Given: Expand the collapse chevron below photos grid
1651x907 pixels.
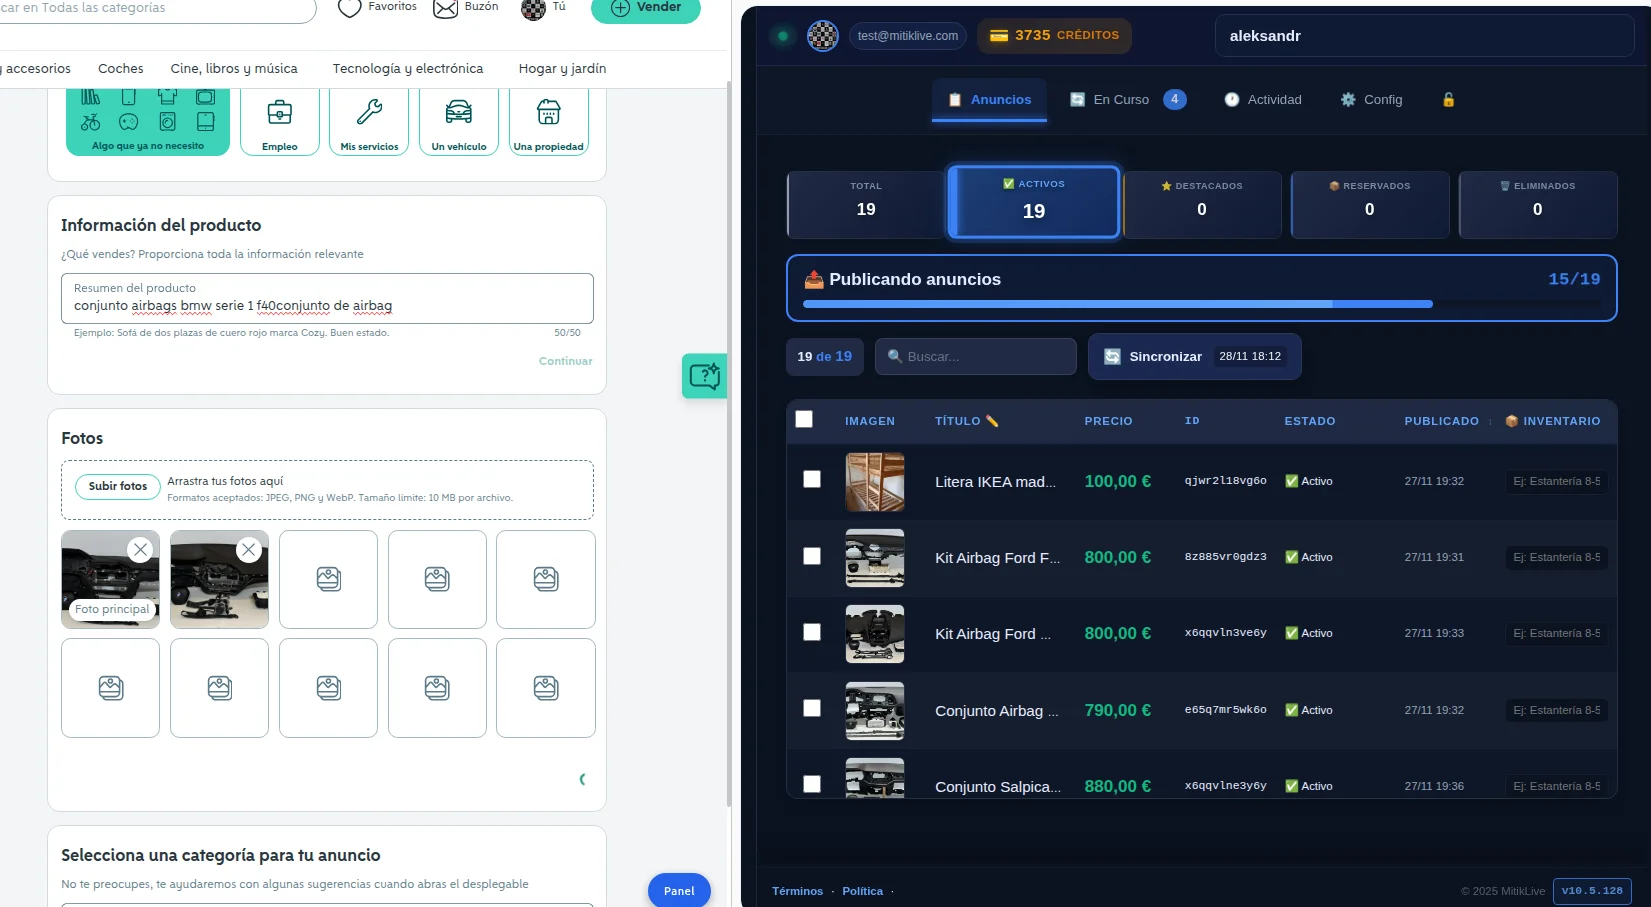Looking at the screenshot, I should [582, 779].
